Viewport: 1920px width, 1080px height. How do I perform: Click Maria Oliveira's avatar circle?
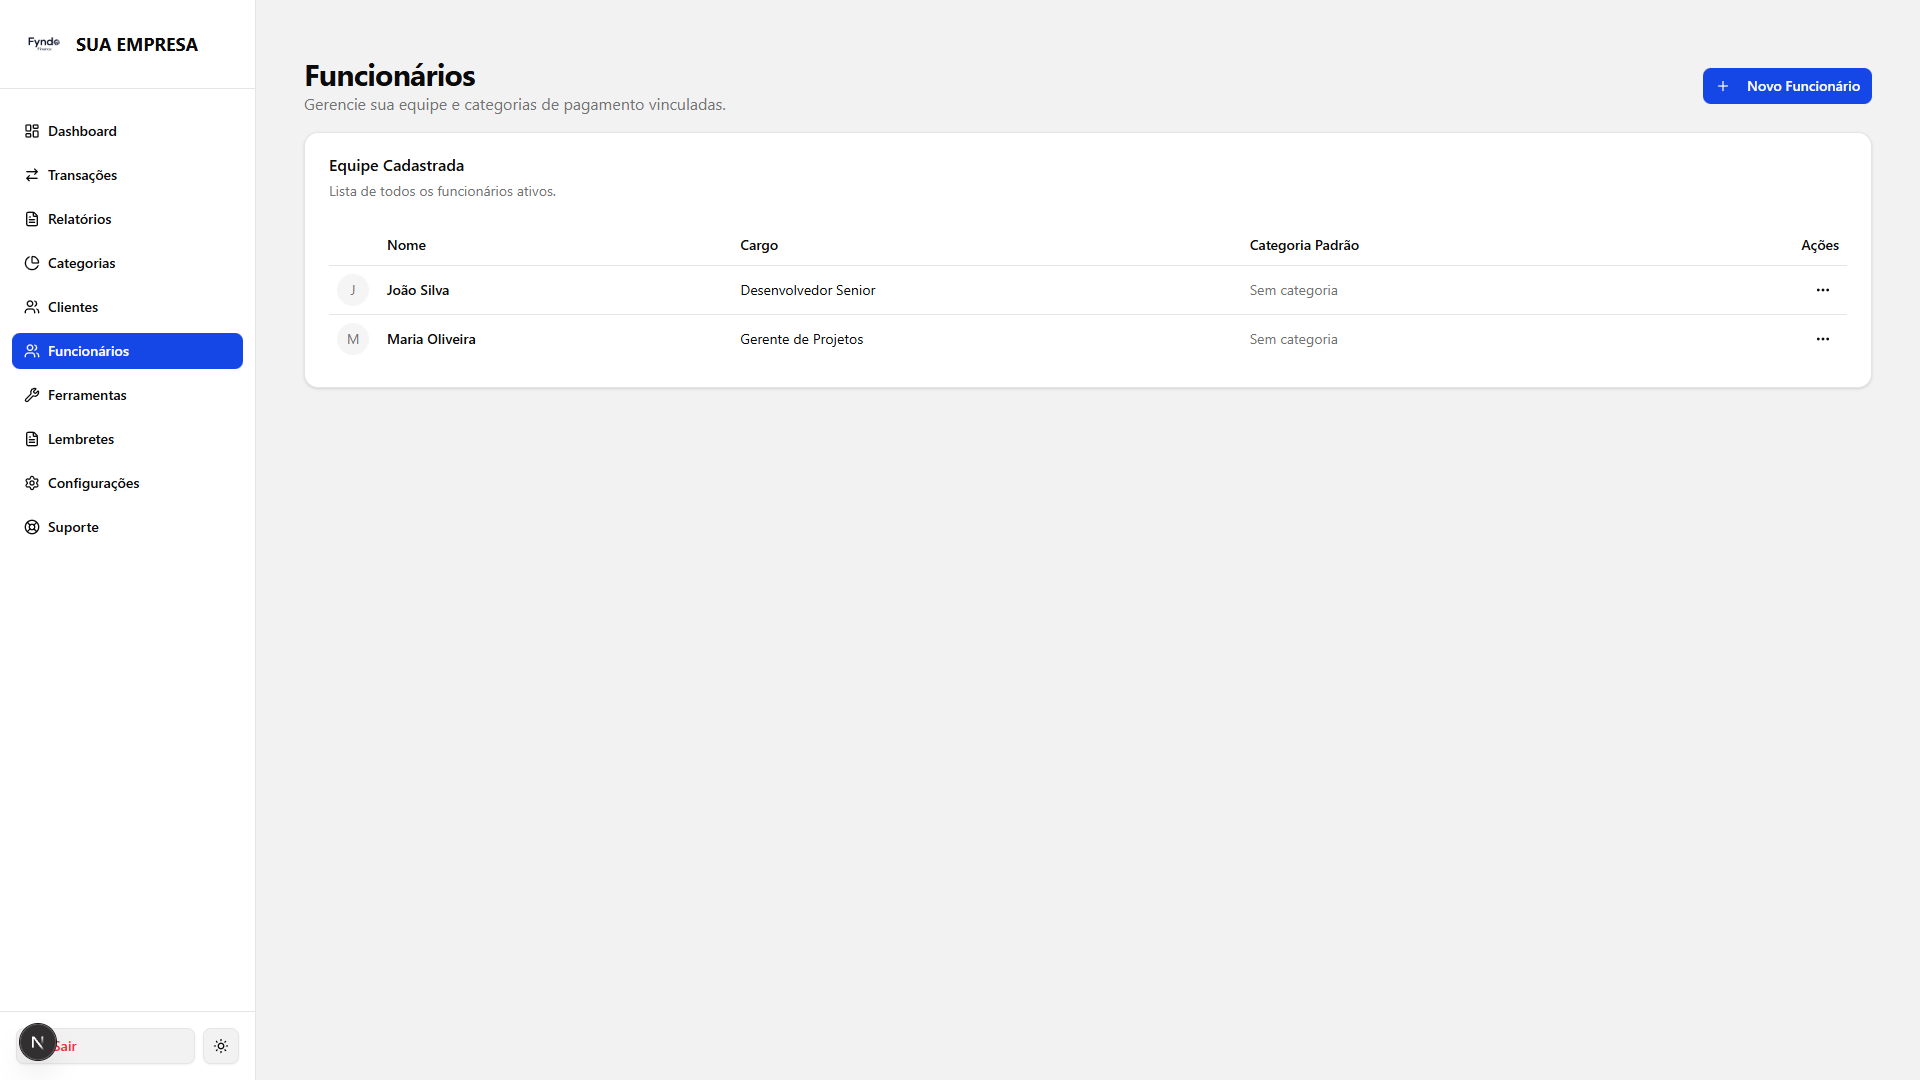tap(353, 339)
